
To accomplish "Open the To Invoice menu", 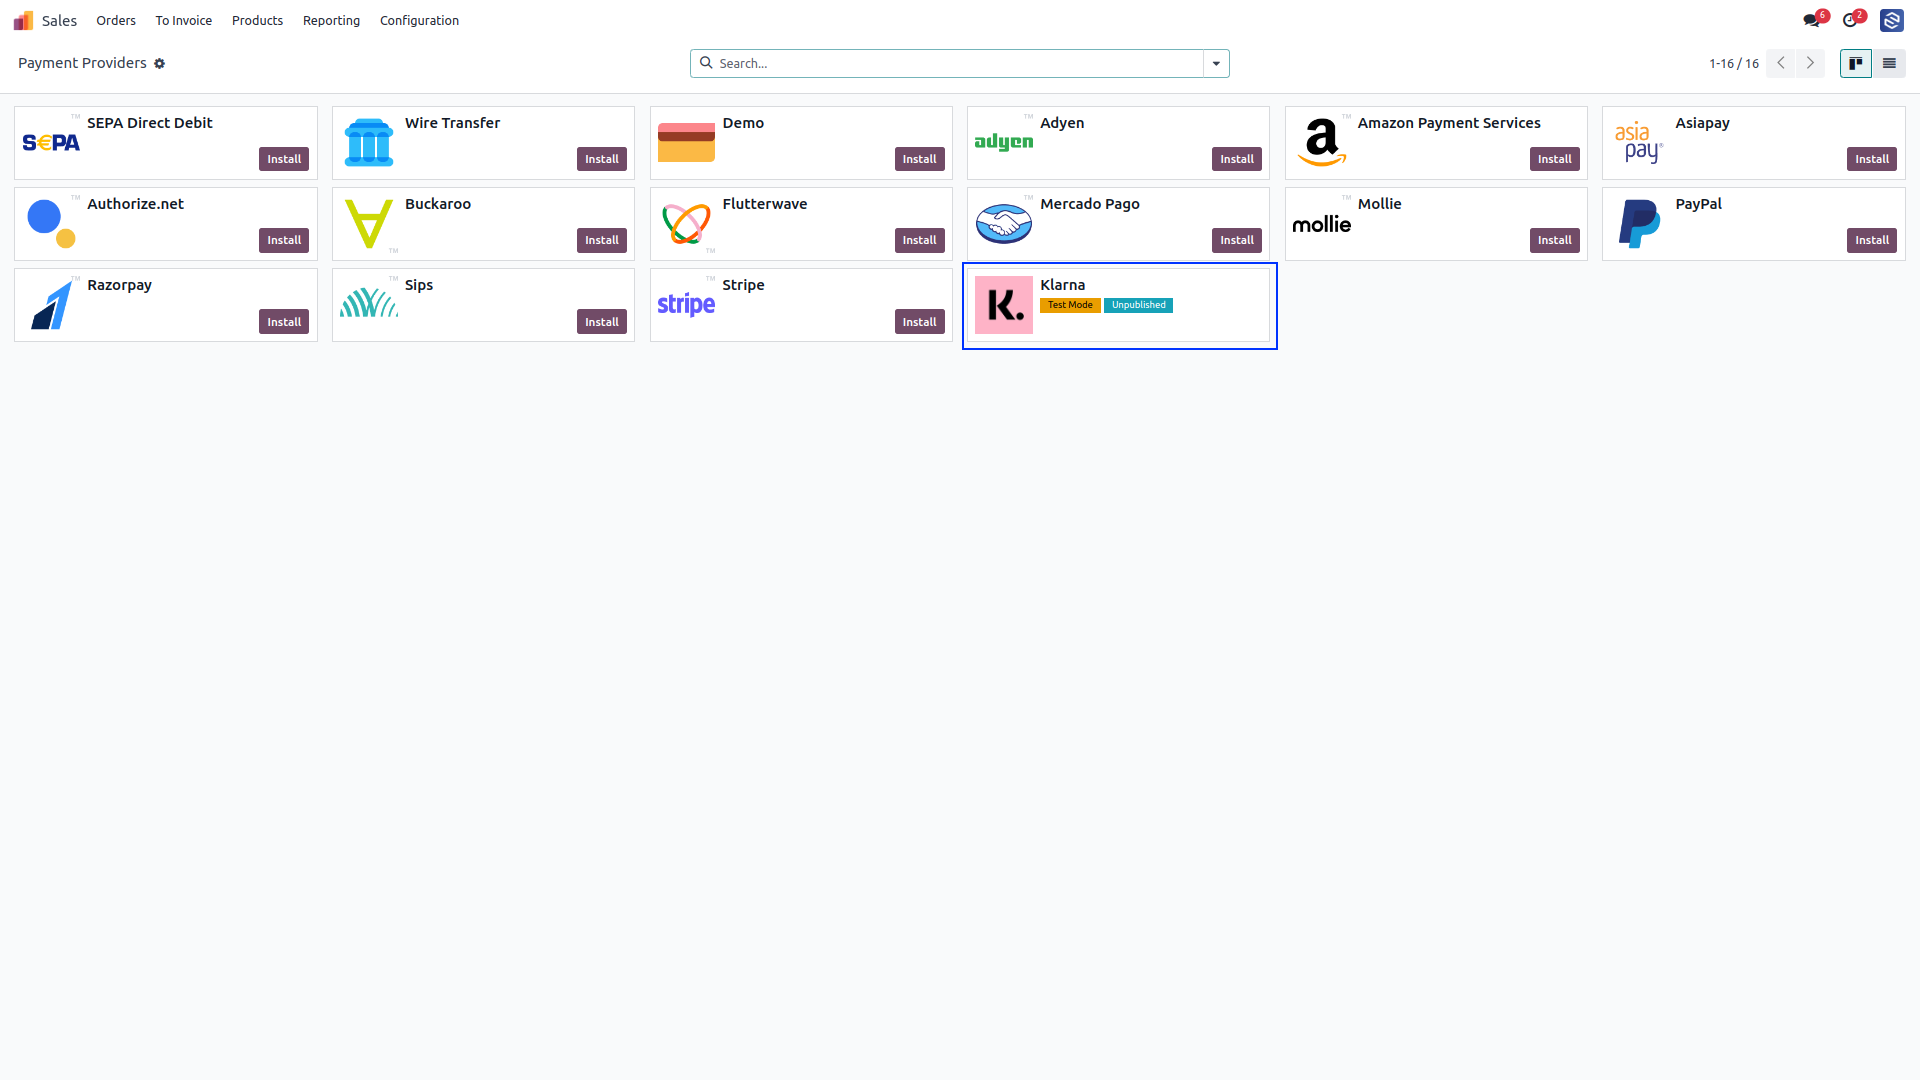I will tap(184, 20).
